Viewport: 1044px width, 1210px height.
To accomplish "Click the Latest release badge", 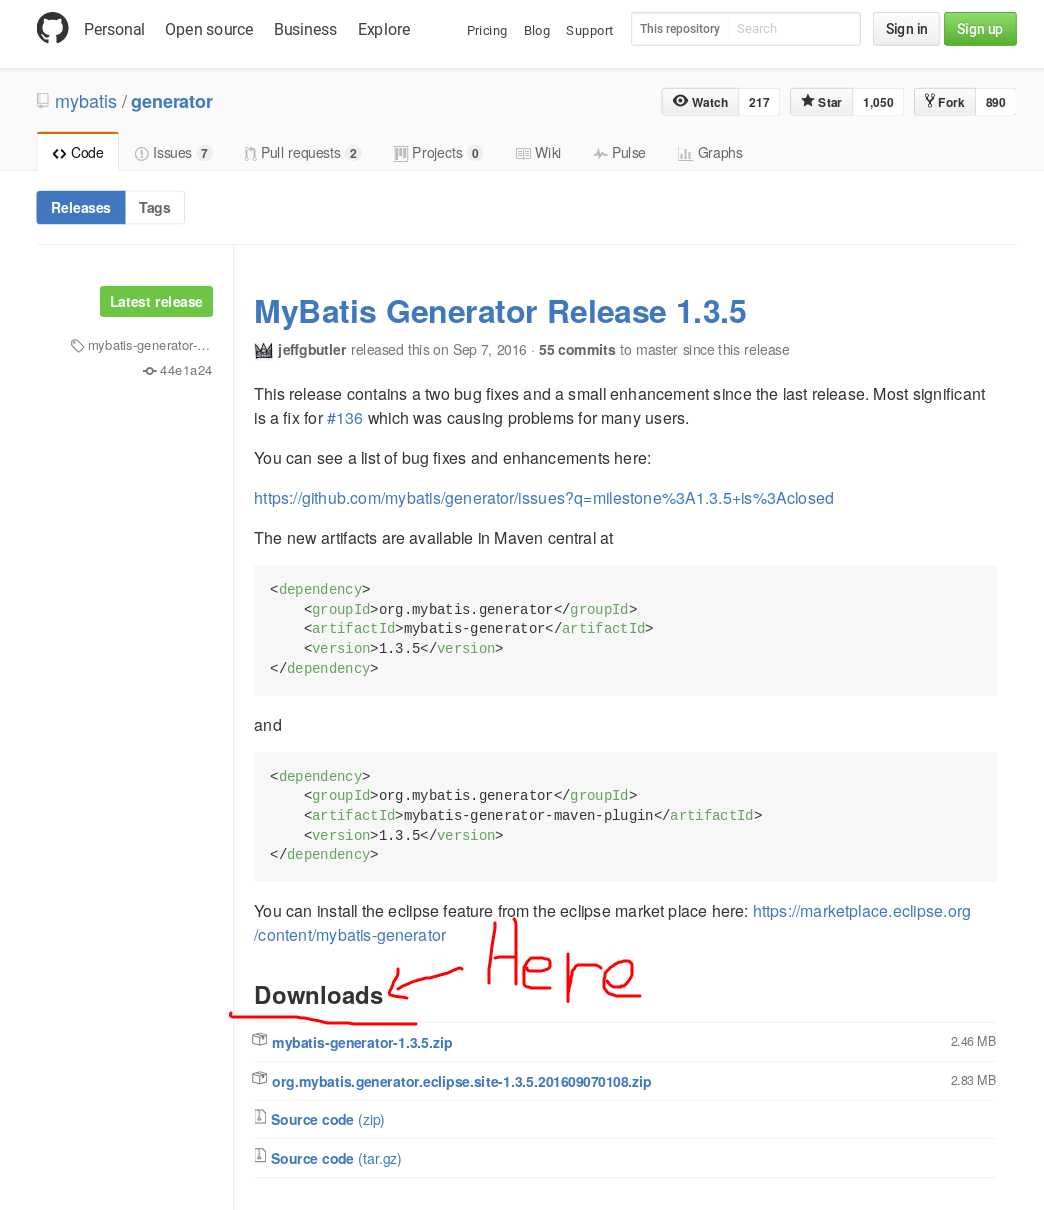I will pos(156,302).
